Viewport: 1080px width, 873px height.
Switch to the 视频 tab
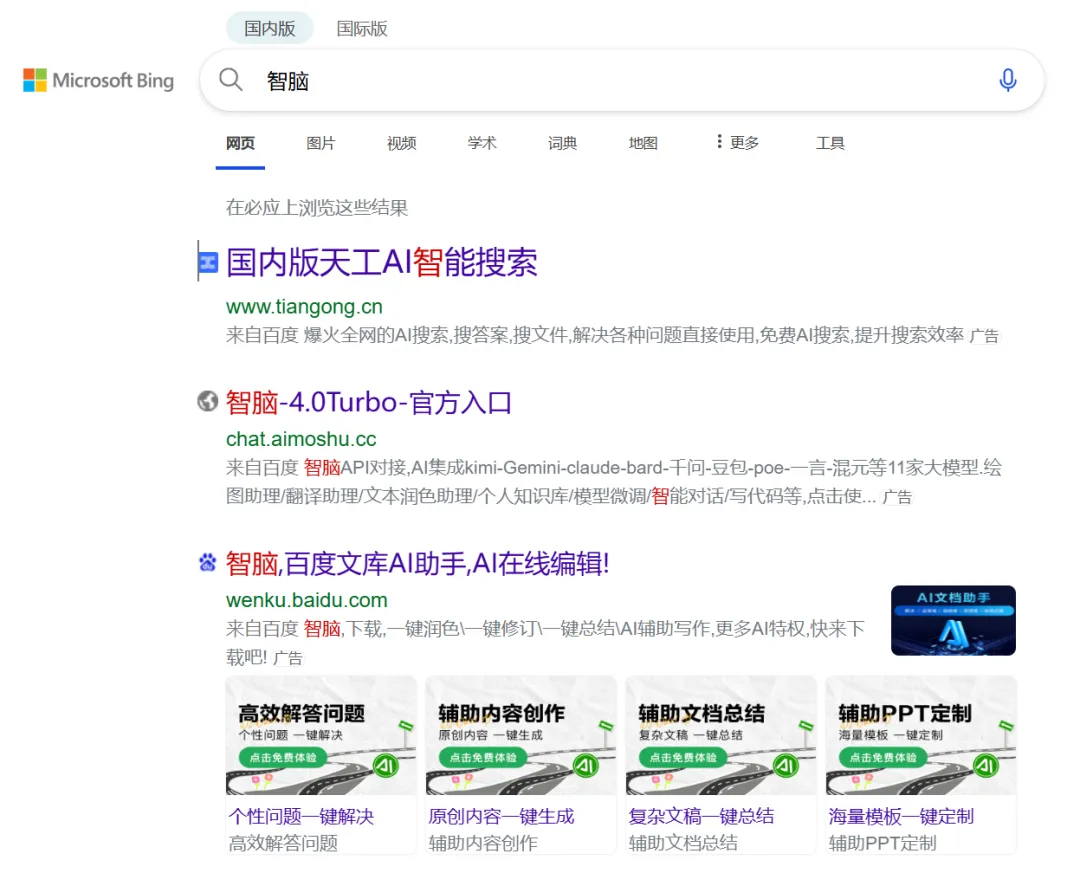(x=402, y=143)
